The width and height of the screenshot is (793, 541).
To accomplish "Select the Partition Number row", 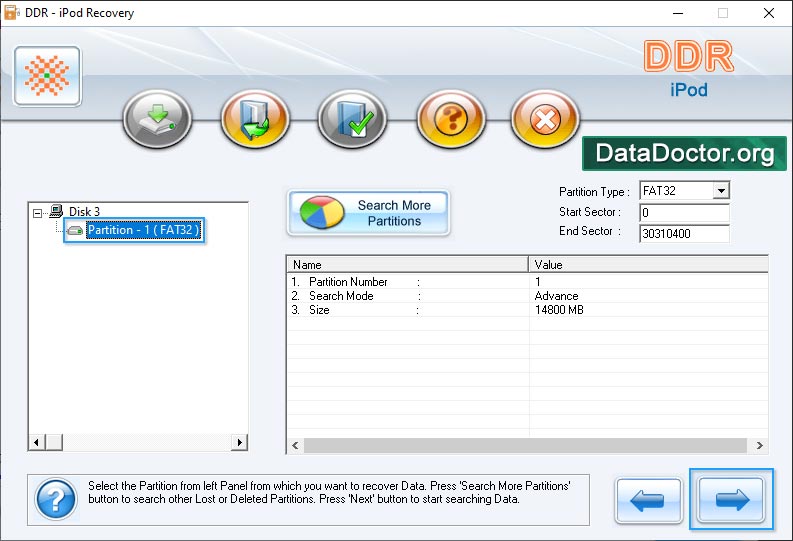I will (x=527, y=282).
